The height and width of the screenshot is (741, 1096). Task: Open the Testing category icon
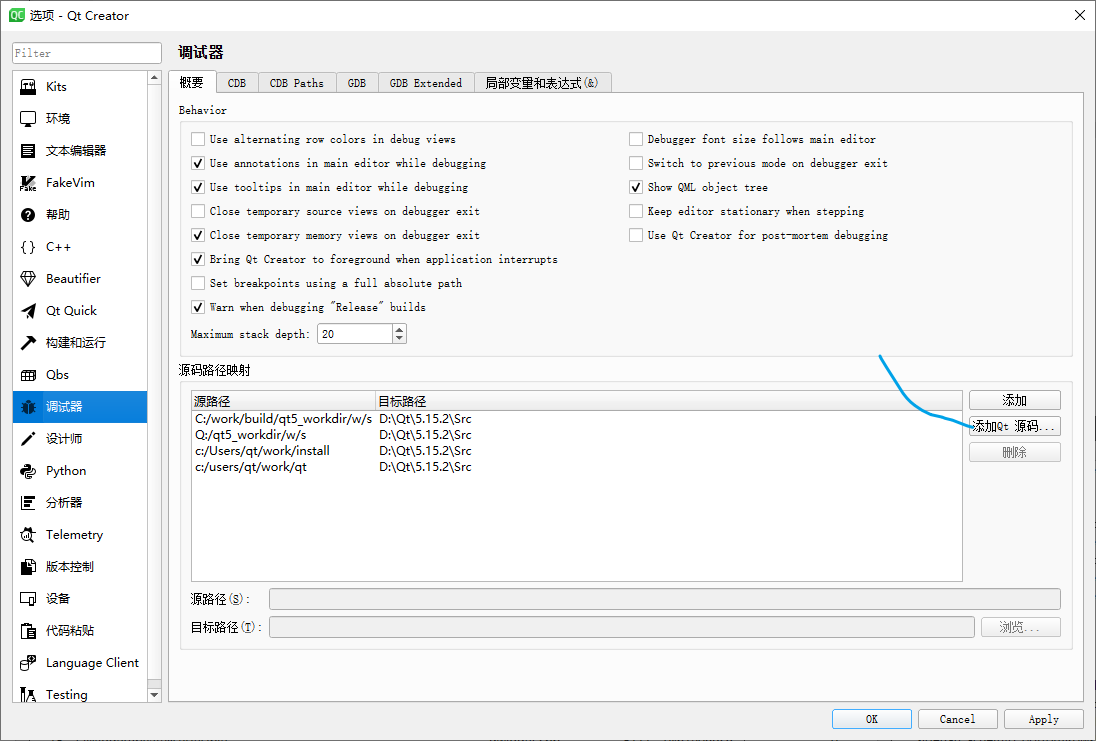point(28,695)
